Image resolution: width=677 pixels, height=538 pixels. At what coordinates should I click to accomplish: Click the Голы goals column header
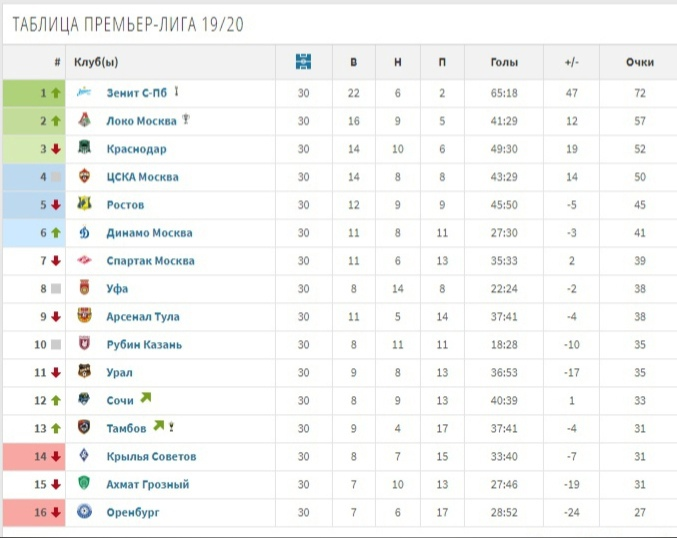coord(504,62)
